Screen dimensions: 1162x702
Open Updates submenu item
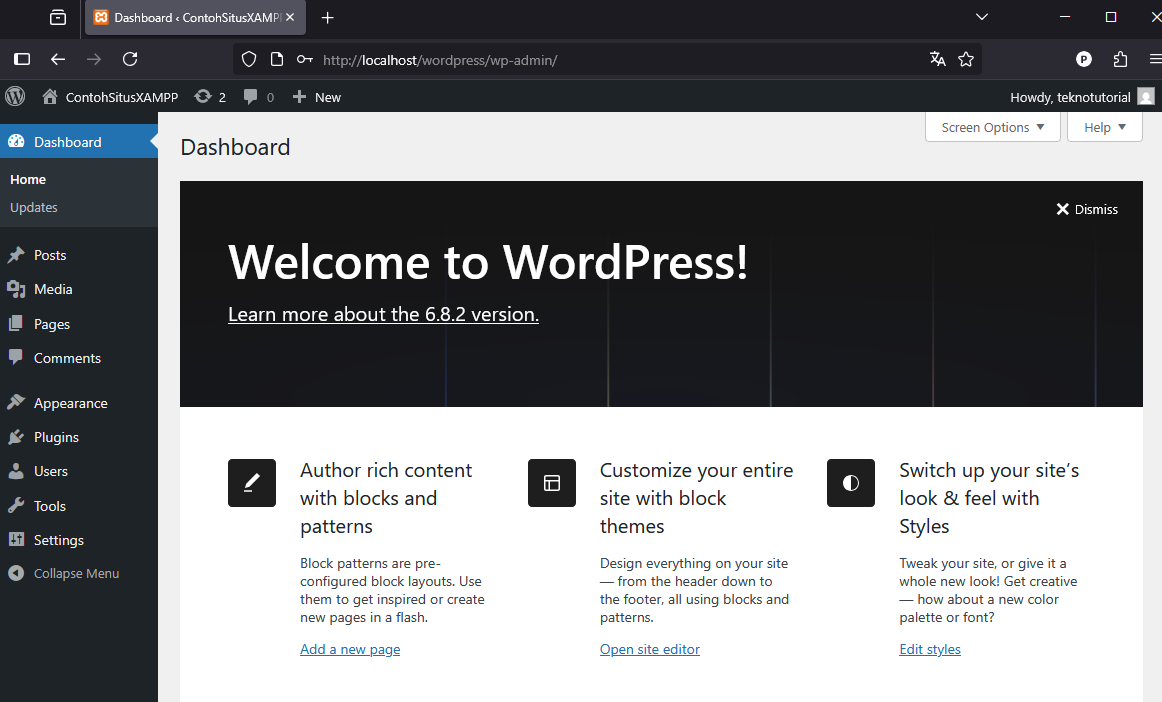(x=33, y=208)
